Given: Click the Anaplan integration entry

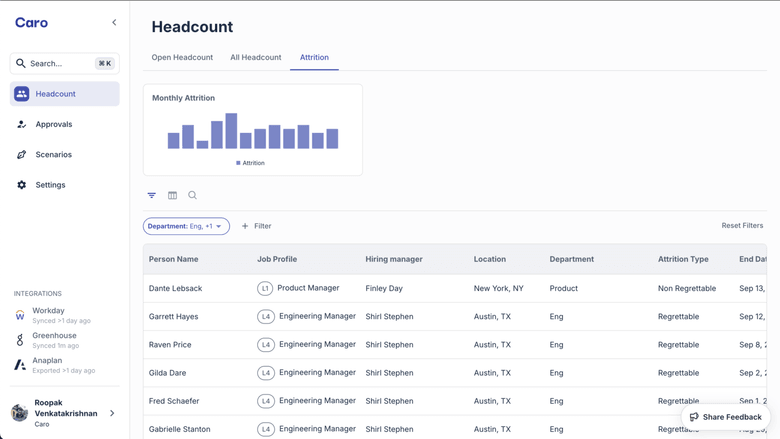Looking at the screenshot, I should point(47,365).
